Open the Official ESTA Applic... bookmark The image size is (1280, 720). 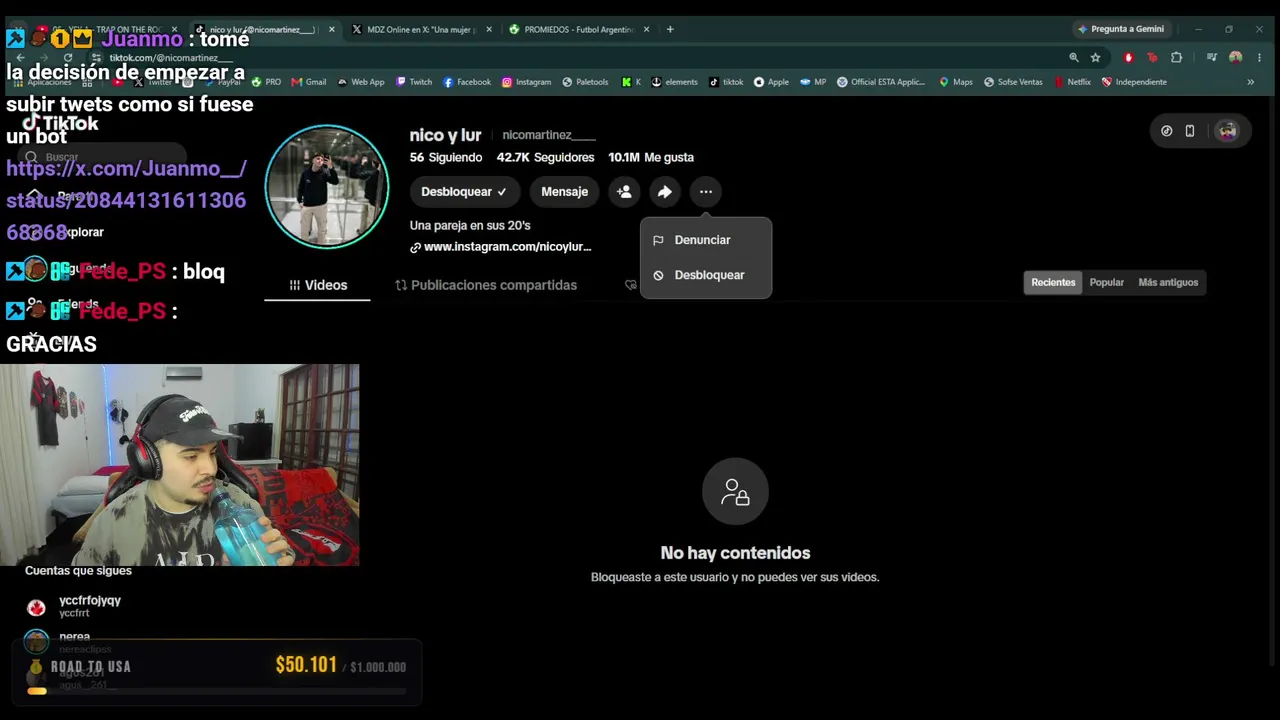[881, 82]
